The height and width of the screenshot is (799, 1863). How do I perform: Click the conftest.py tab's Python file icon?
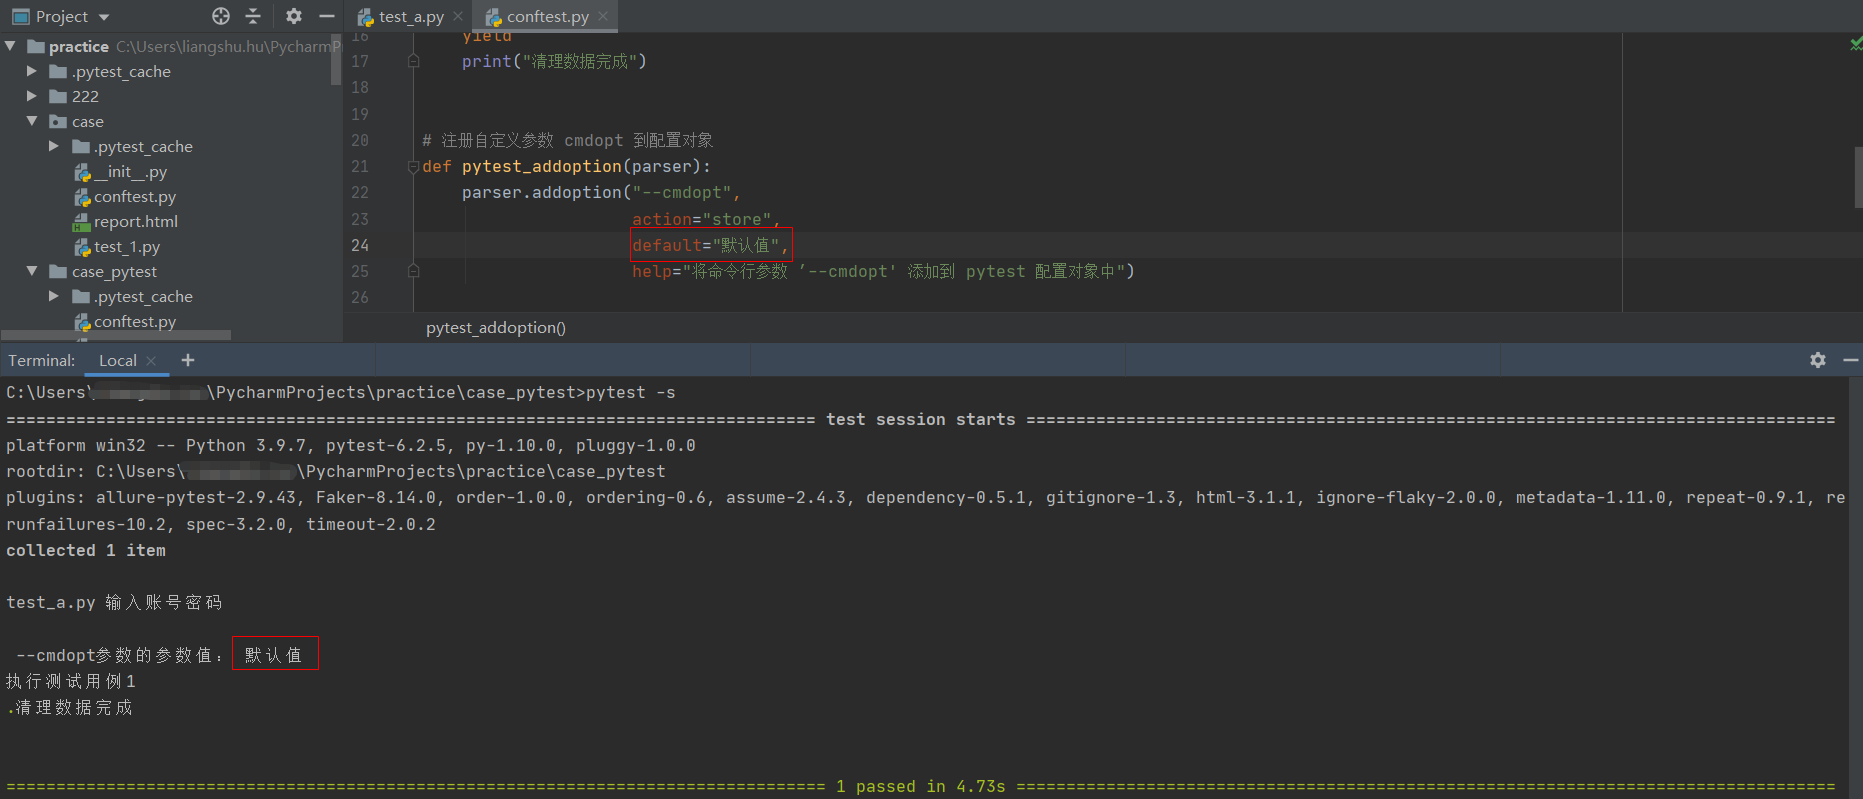pyautogui.click(x=494, y=17)
